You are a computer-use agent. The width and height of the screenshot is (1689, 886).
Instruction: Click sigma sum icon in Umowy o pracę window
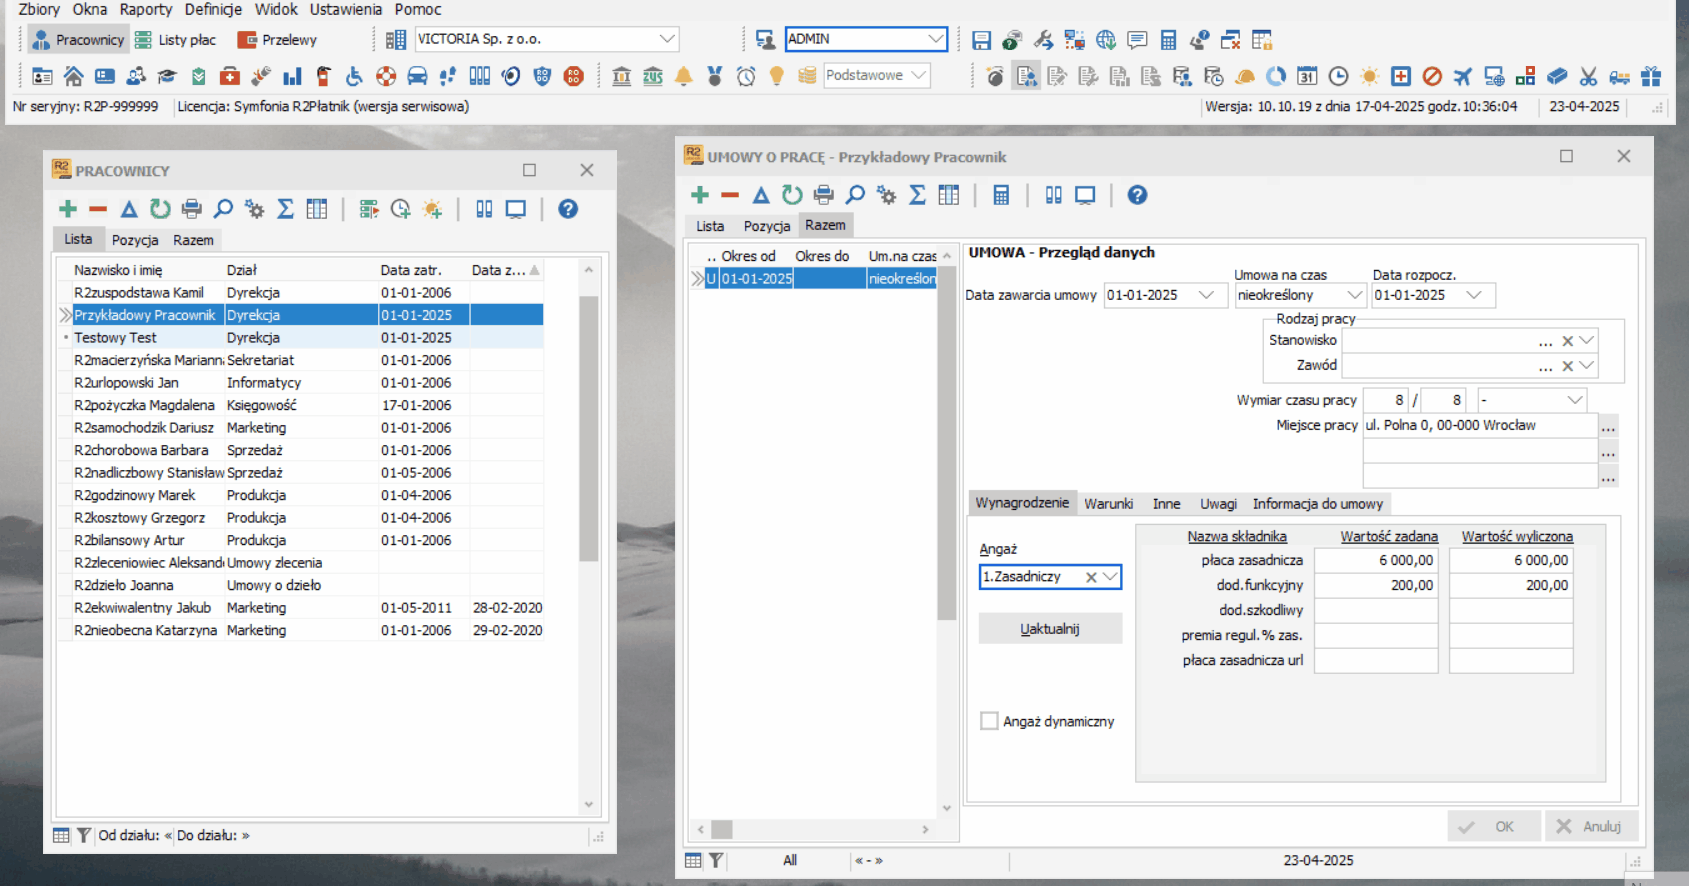tap(917, 195)
